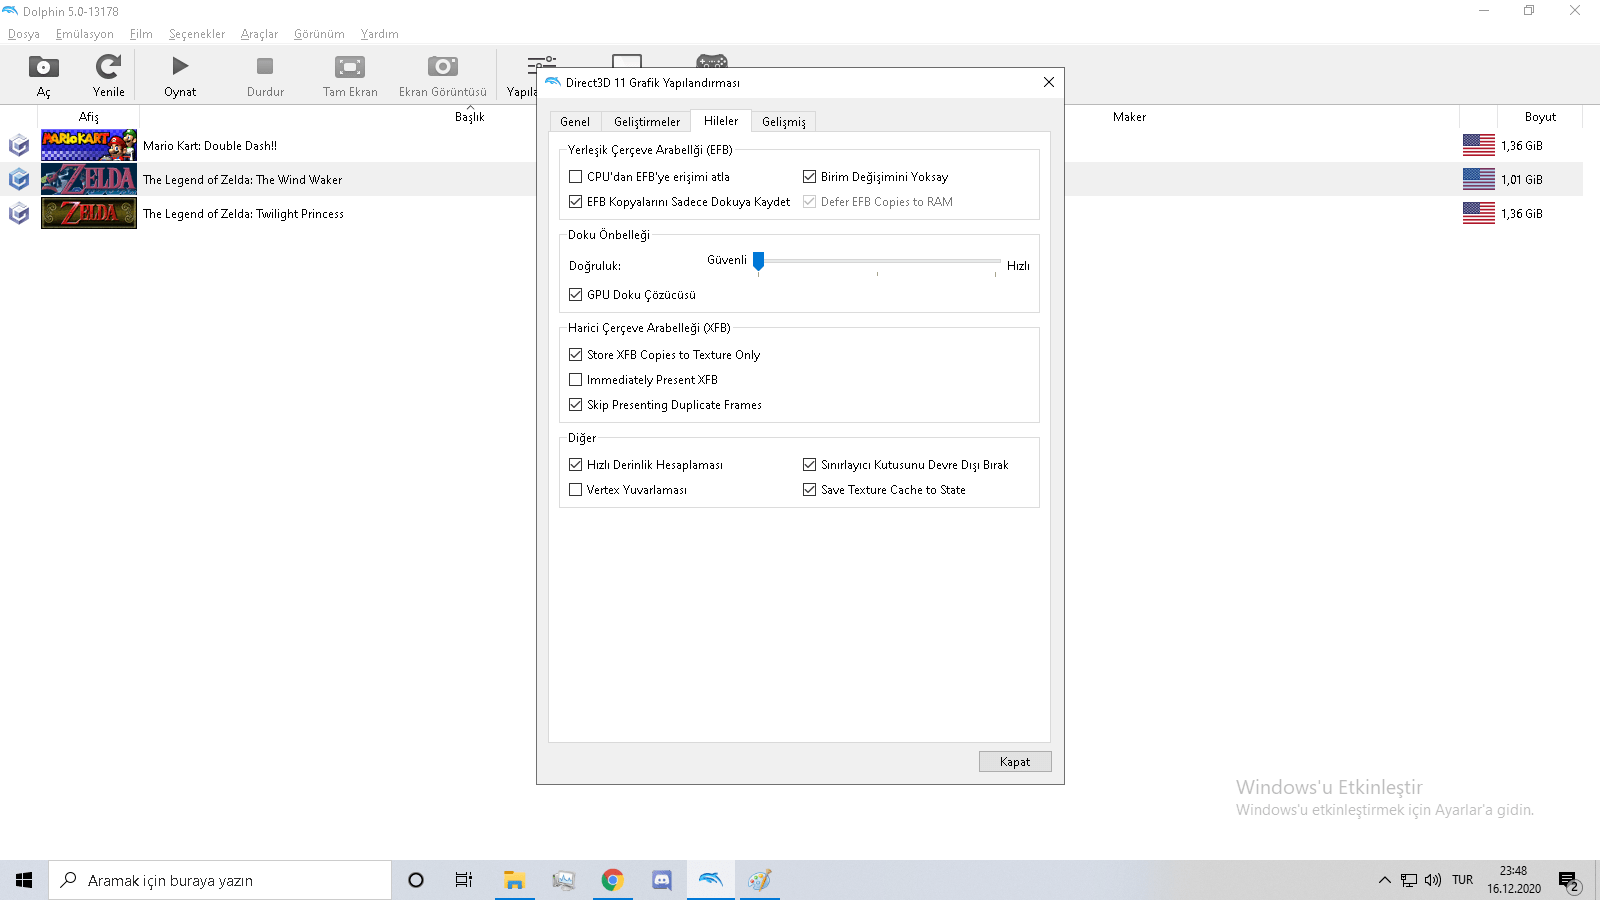Toggle Hızlı Derinlik Hesaplaması checkbox
The height and width of the screenshot is (900, 1600).
pos(575,465)
